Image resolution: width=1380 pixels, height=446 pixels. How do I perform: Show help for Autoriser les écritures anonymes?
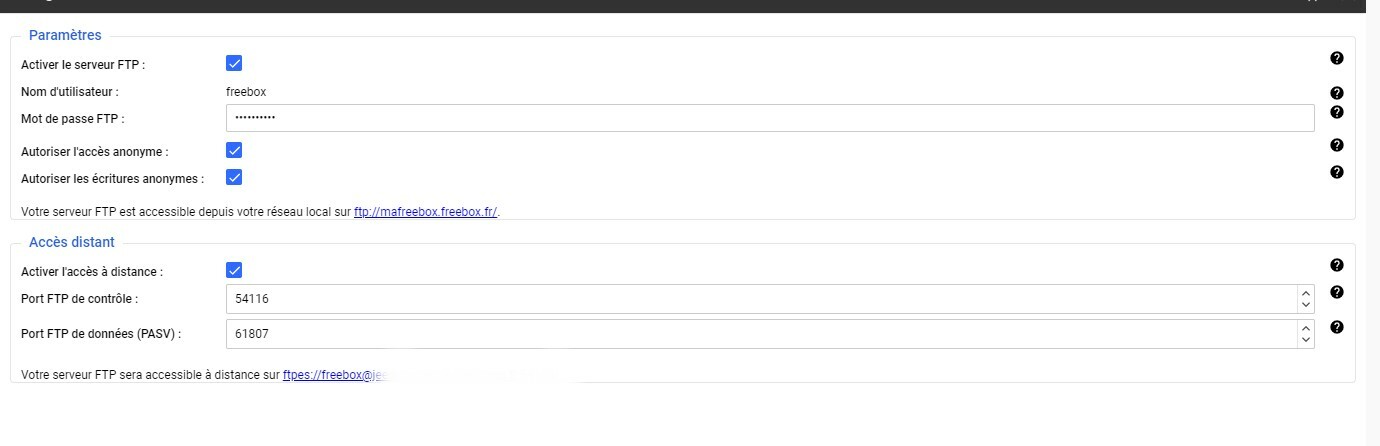pos(1336,172)
